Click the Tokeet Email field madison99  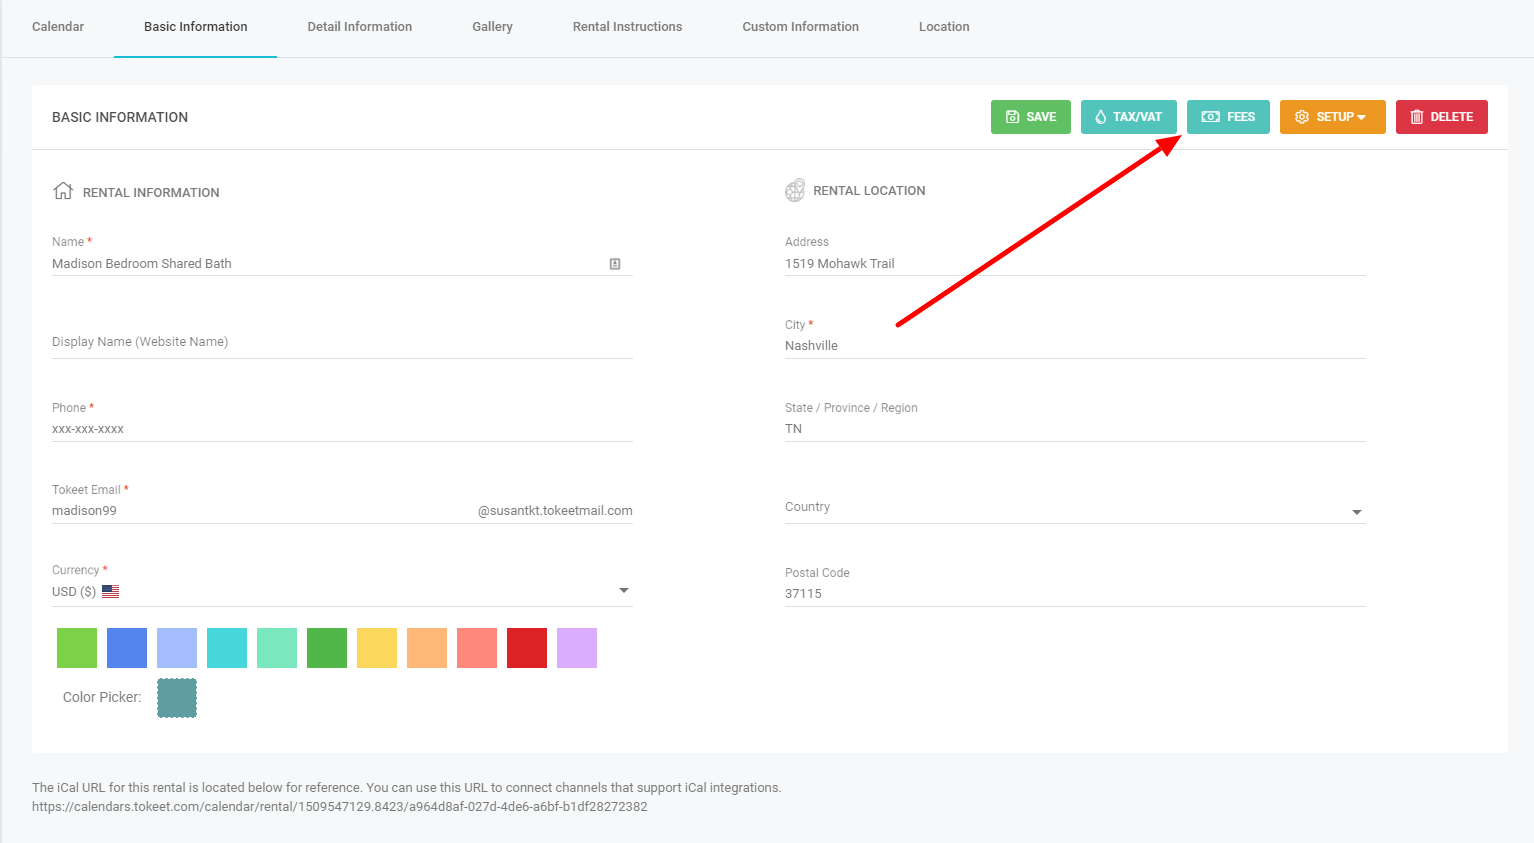pos(260,511)
